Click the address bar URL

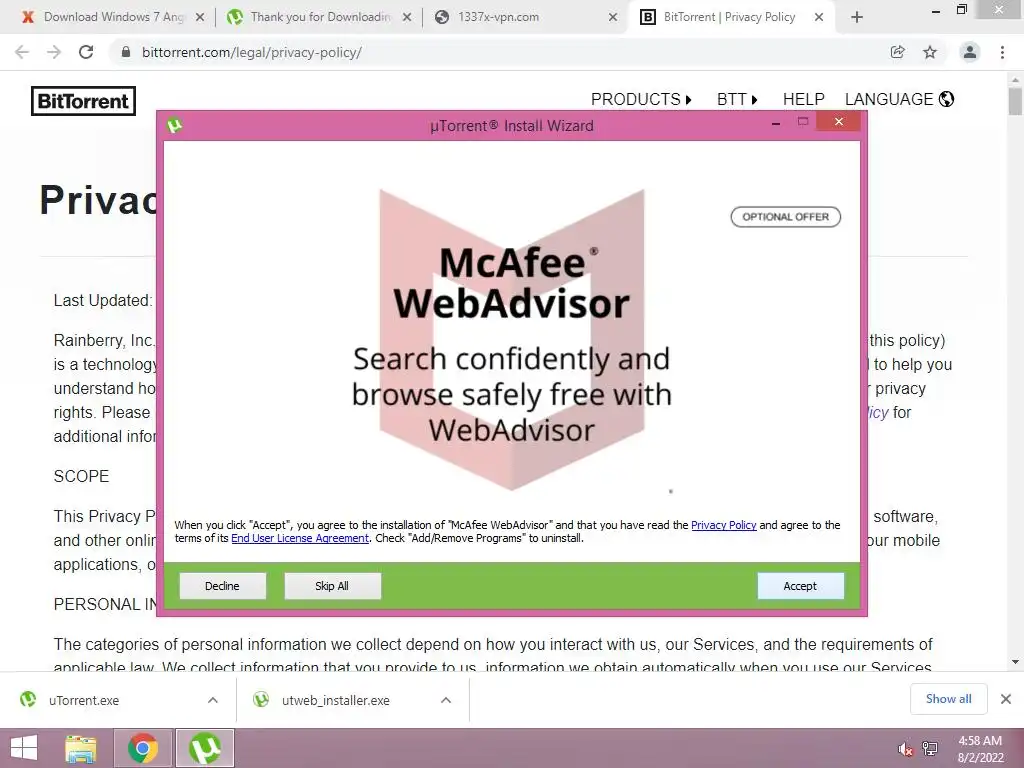tap(252, 52)
